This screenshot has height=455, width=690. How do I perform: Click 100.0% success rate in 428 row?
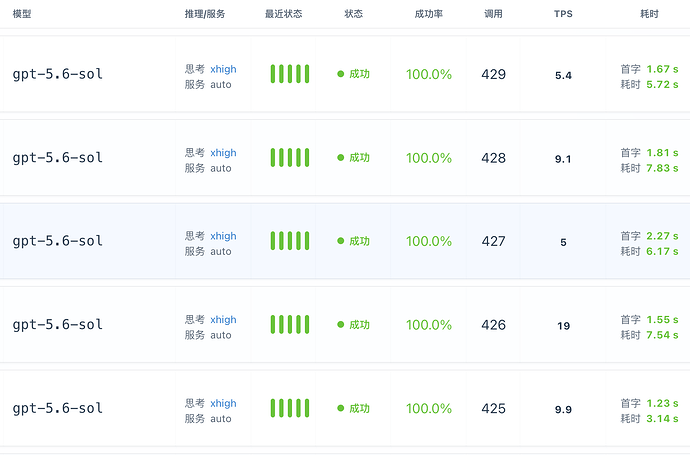pyautogui.click(x=429, y=158)
